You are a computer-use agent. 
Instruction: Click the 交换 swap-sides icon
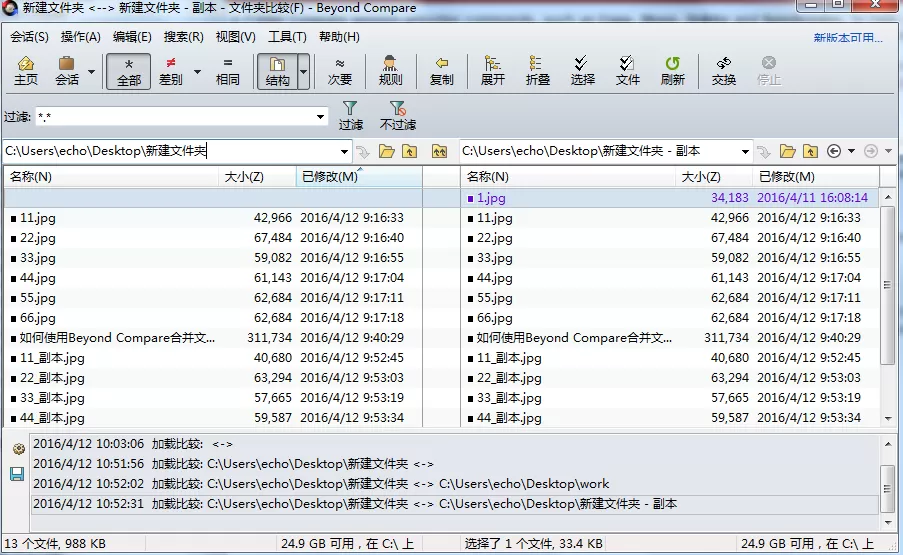pyautogui.click(x=724, y=71)
